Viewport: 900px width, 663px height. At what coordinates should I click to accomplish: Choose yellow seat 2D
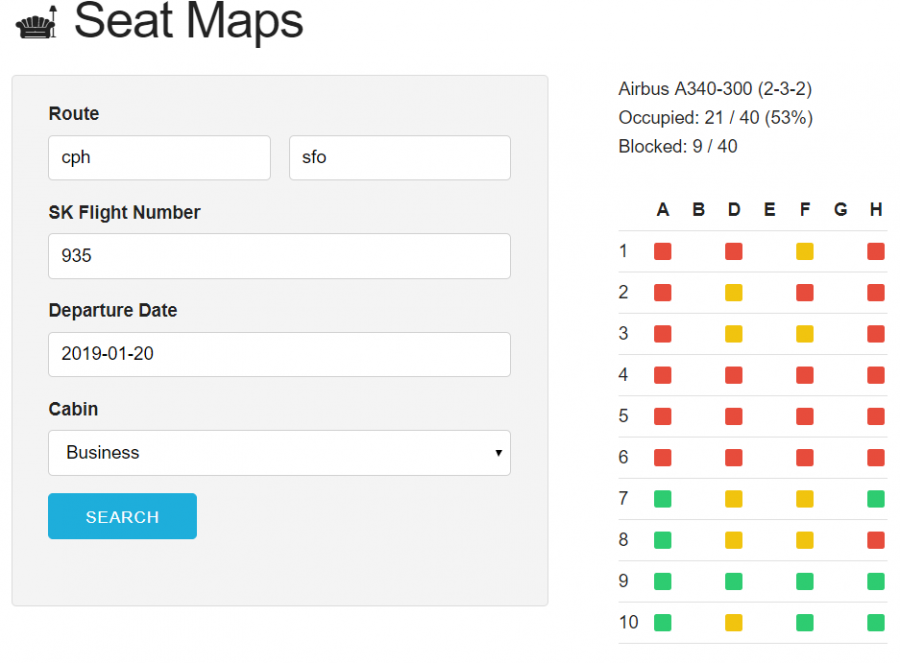coord(734,293)
